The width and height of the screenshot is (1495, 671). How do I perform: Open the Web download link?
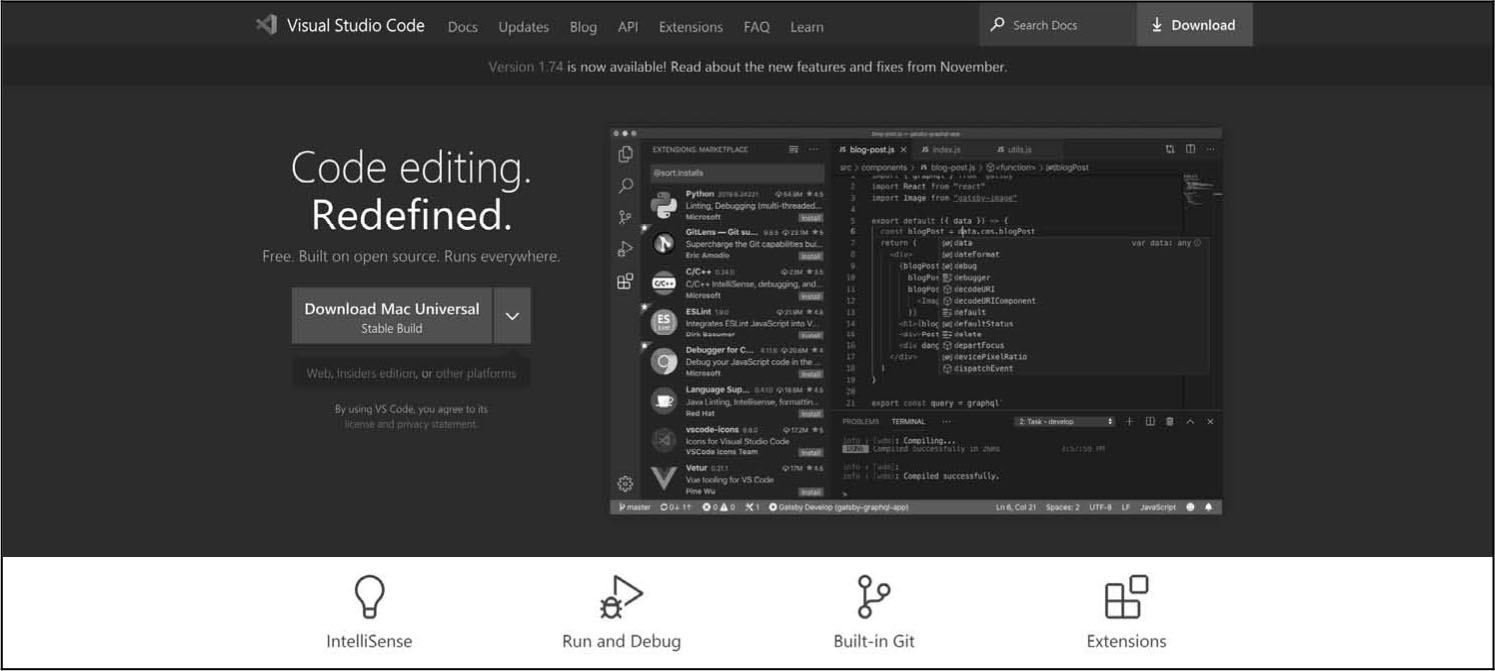point(318,373)
